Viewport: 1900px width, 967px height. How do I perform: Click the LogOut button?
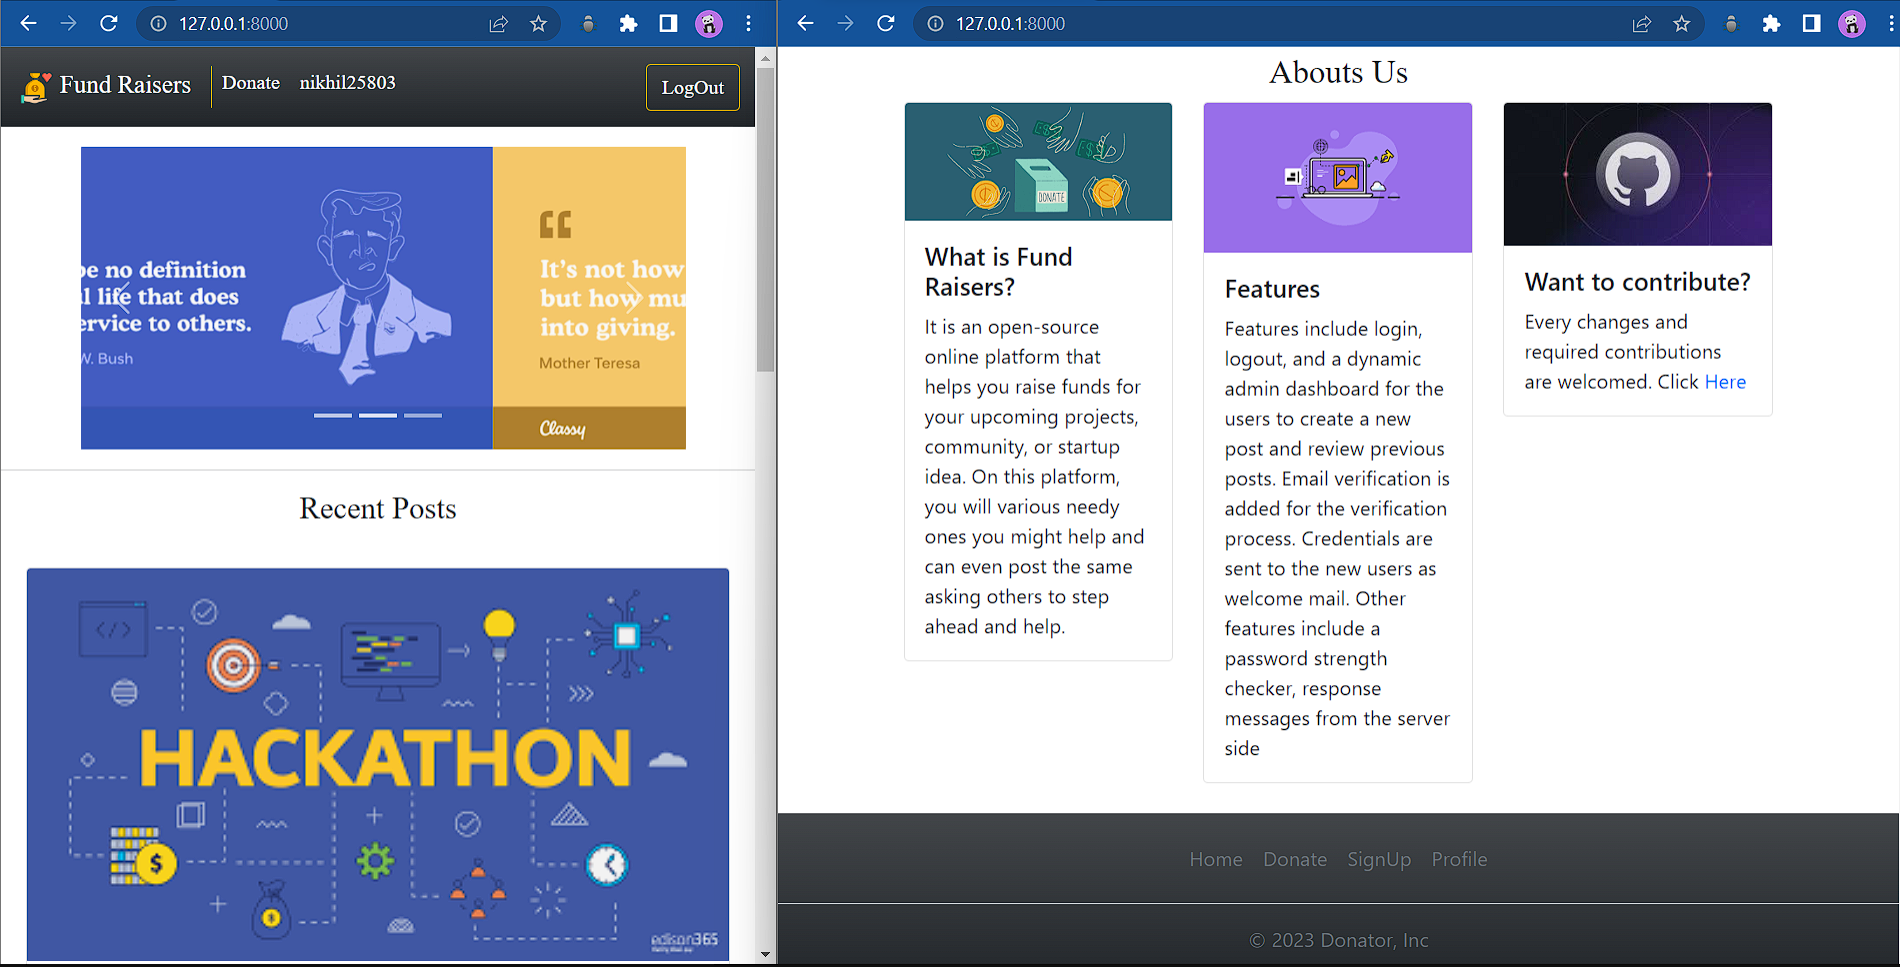click(x=693, y=88)
